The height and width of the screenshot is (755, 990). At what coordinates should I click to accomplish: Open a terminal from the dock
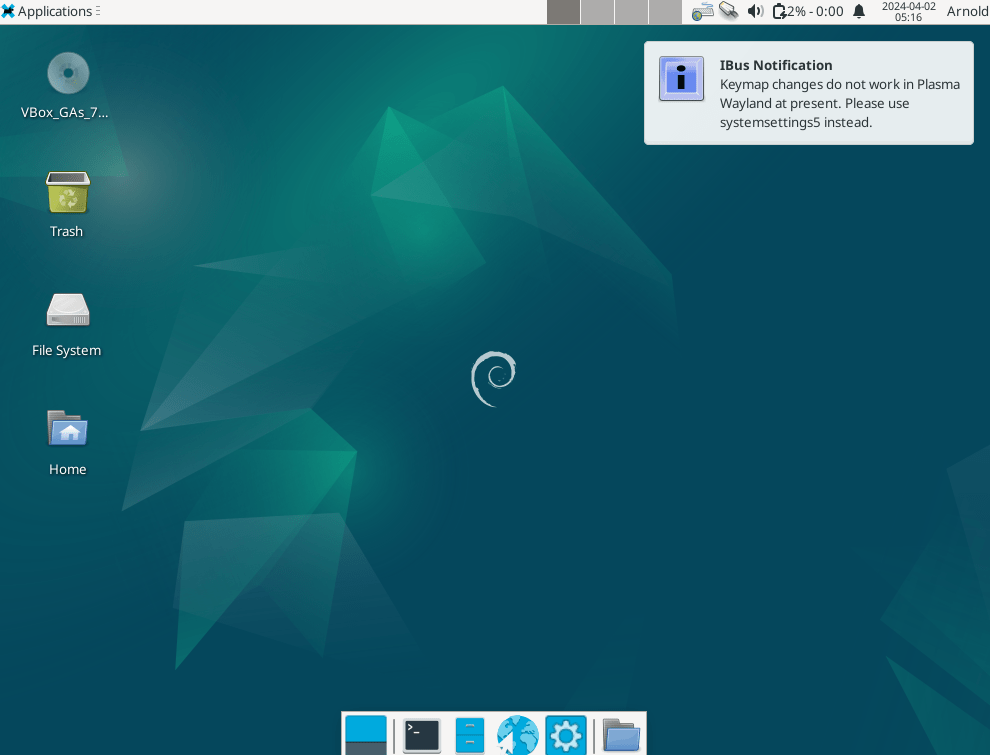[420, 735]
